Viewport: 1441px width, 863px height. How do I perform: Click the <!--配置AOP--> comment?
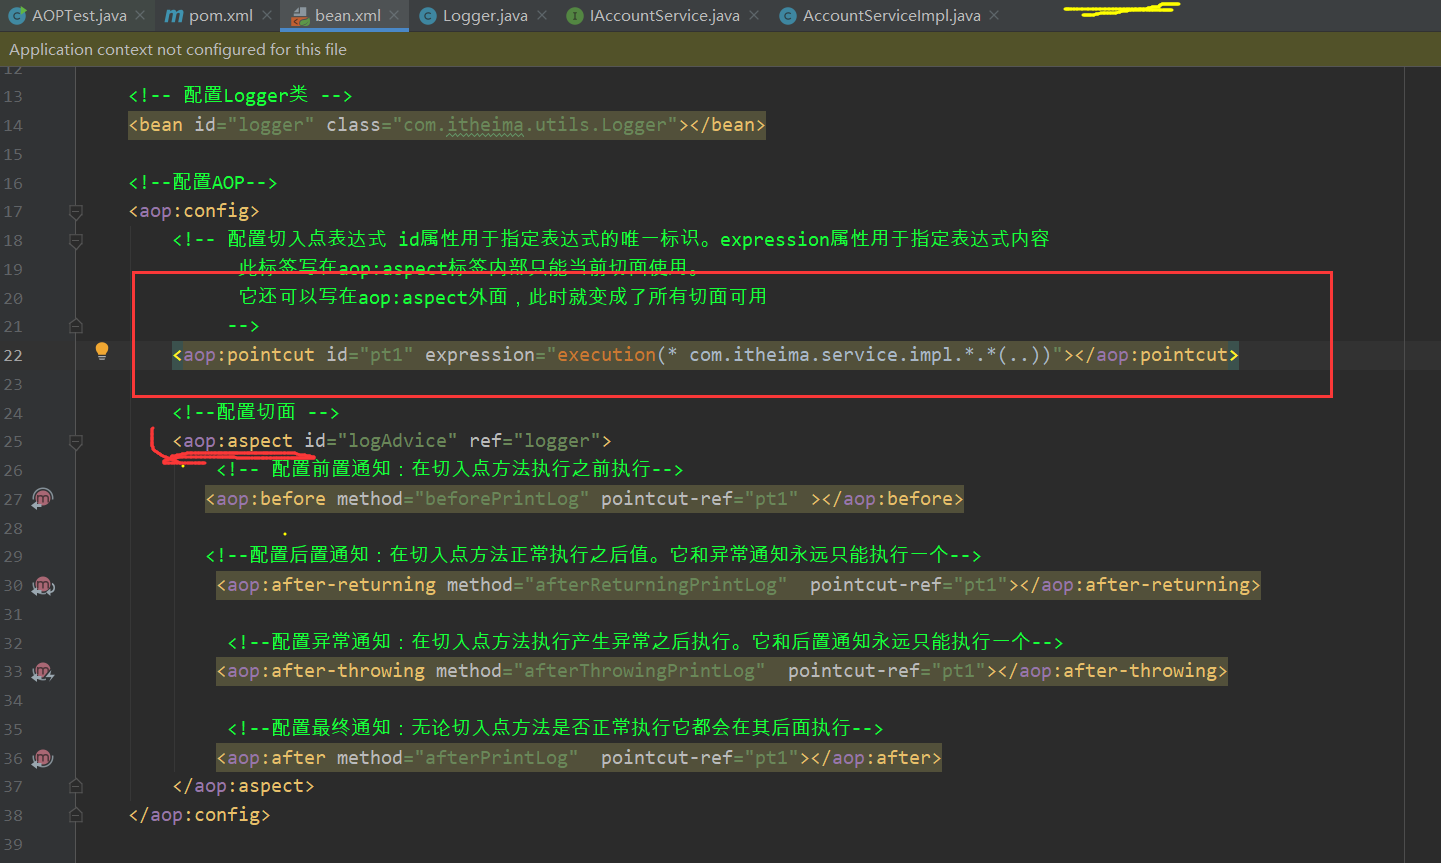tap(203, 183)
